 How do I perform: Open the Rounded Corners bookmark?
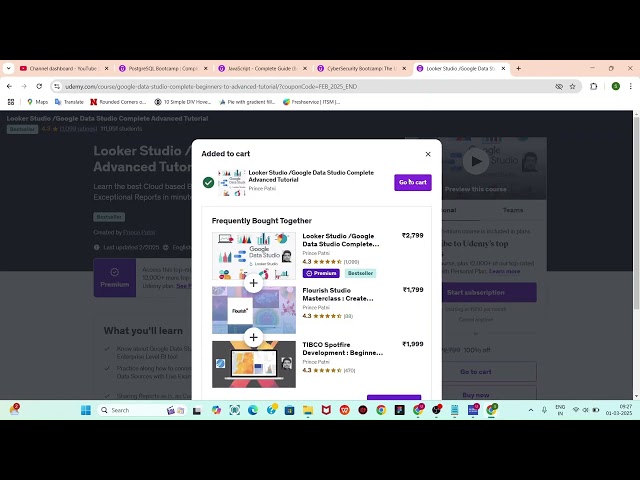[x=118, y=102]
